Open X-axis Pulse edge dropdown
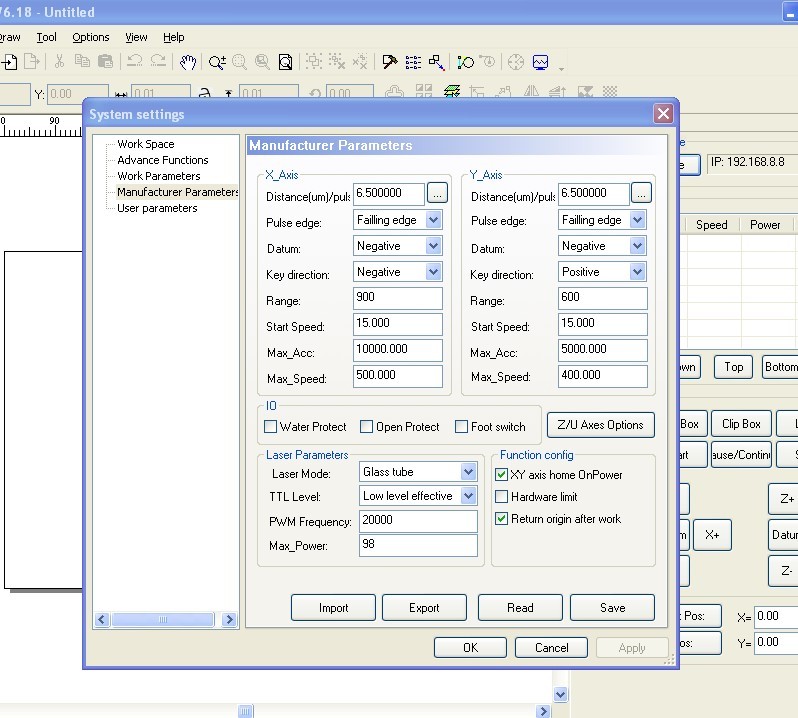This screenshot has height=718, width=798. click(x=433, y=220)
